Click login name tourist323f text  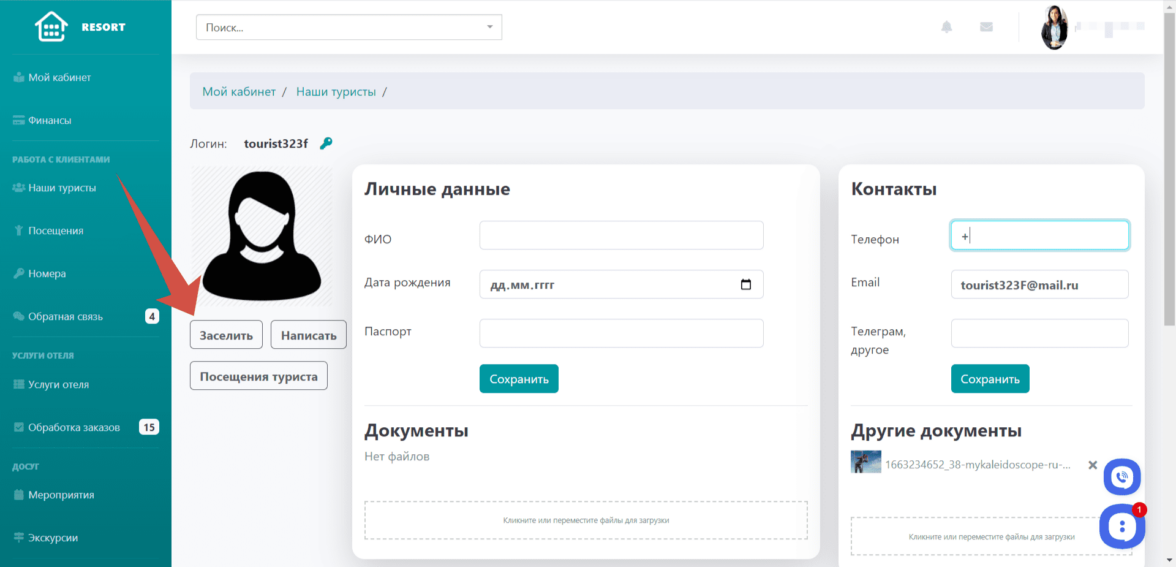[276, 143]
